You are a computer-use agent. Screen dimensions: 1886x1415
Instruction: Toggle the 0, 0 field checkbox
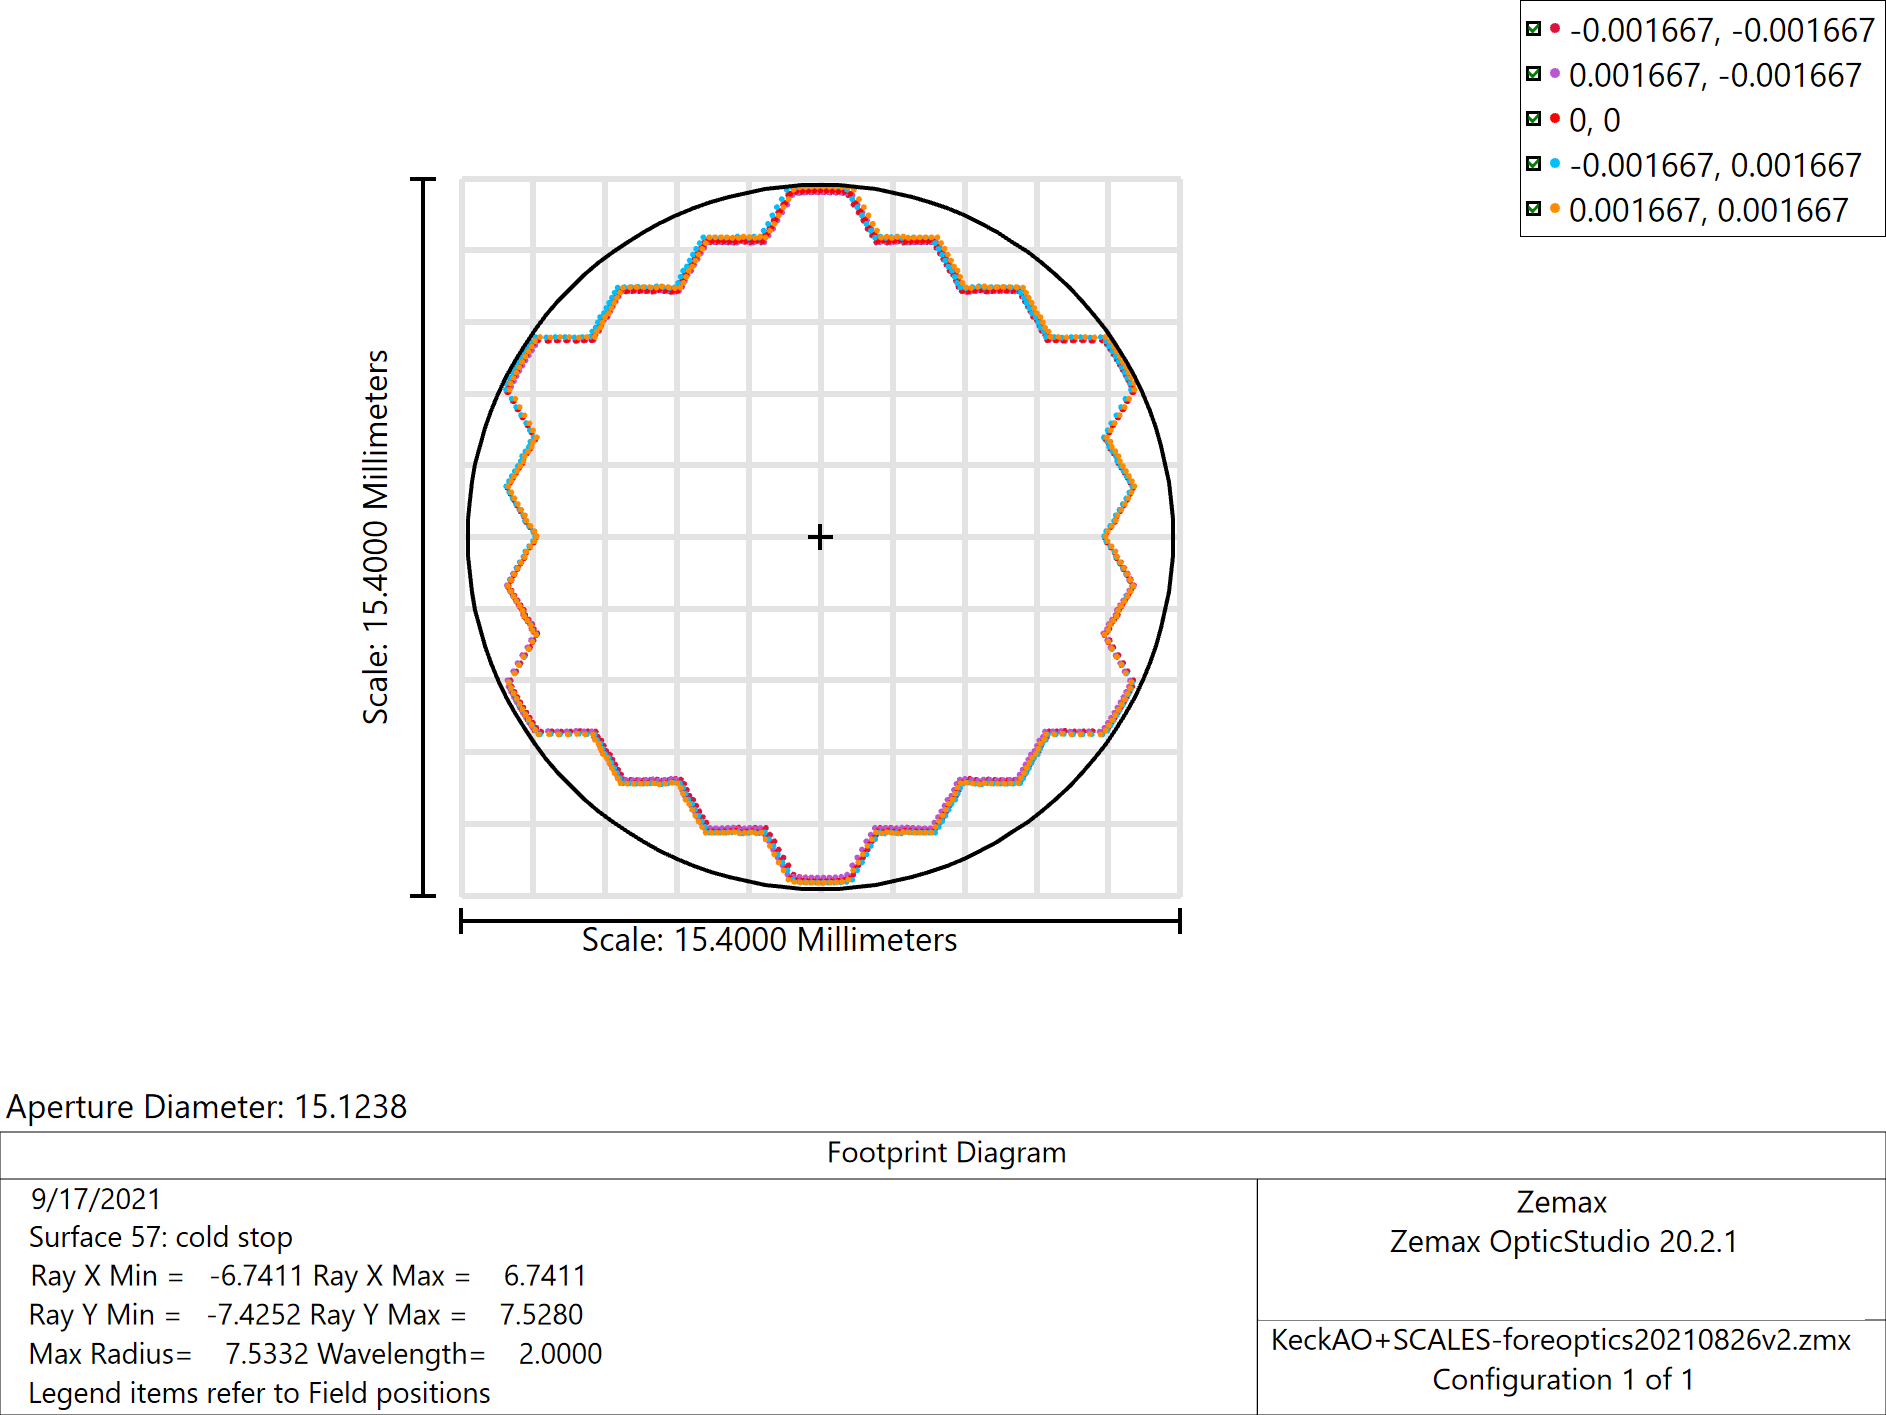(x=1533, y=119)
